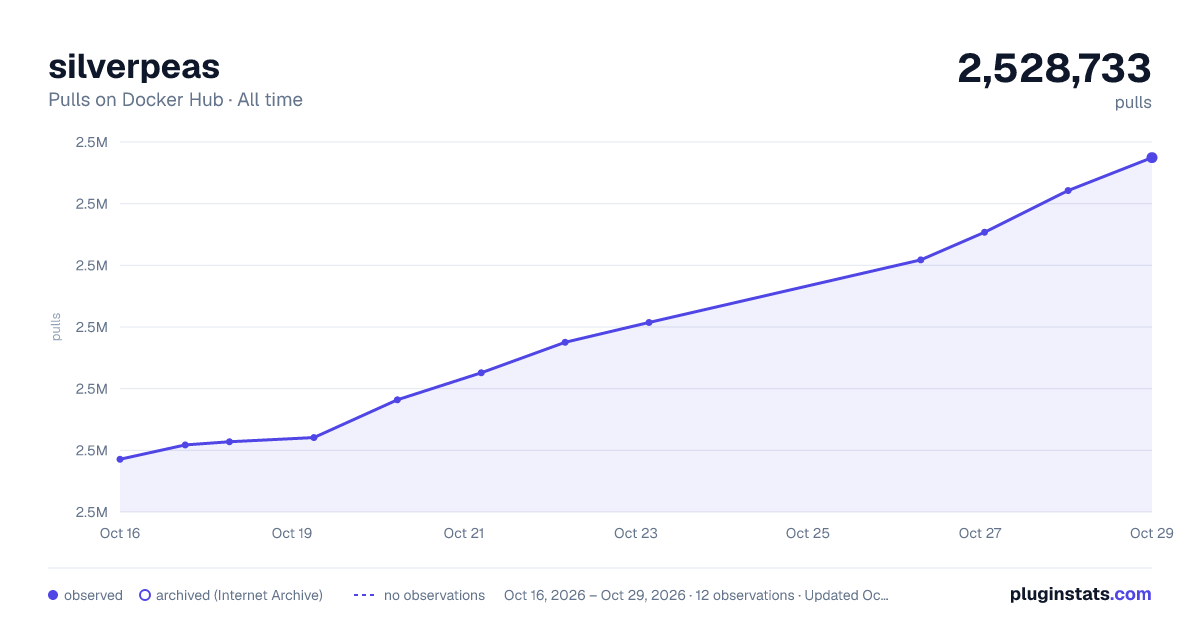1200x630 pixels.
Task: Click the dashed no-observations legend line
Action: pyautogui.click(x=364, y=595)
